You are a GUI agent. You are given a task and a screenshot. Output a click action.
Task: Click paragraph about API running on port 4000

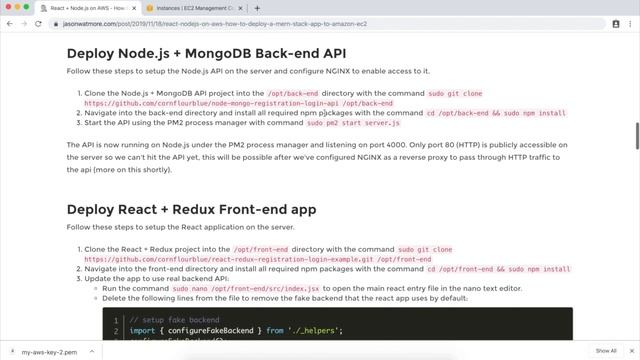(x=317, y=157)
